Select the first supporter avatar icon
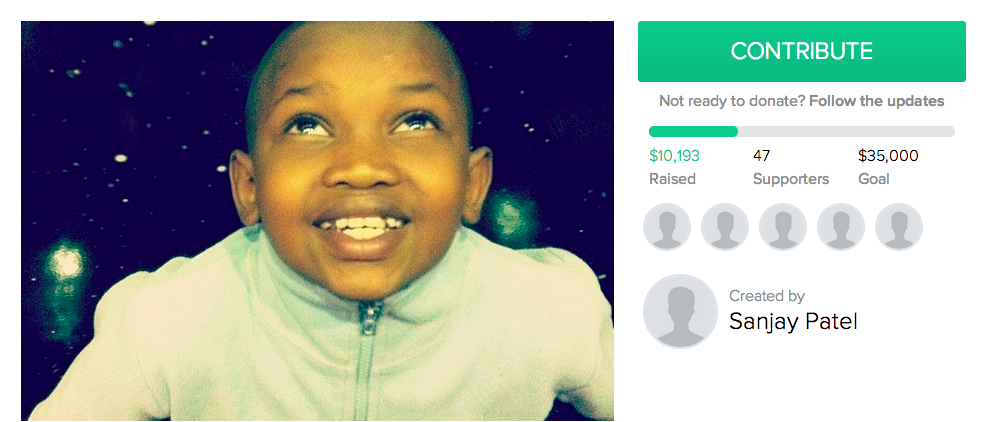This screenshot has width=987, height=422. pos(667,227)
